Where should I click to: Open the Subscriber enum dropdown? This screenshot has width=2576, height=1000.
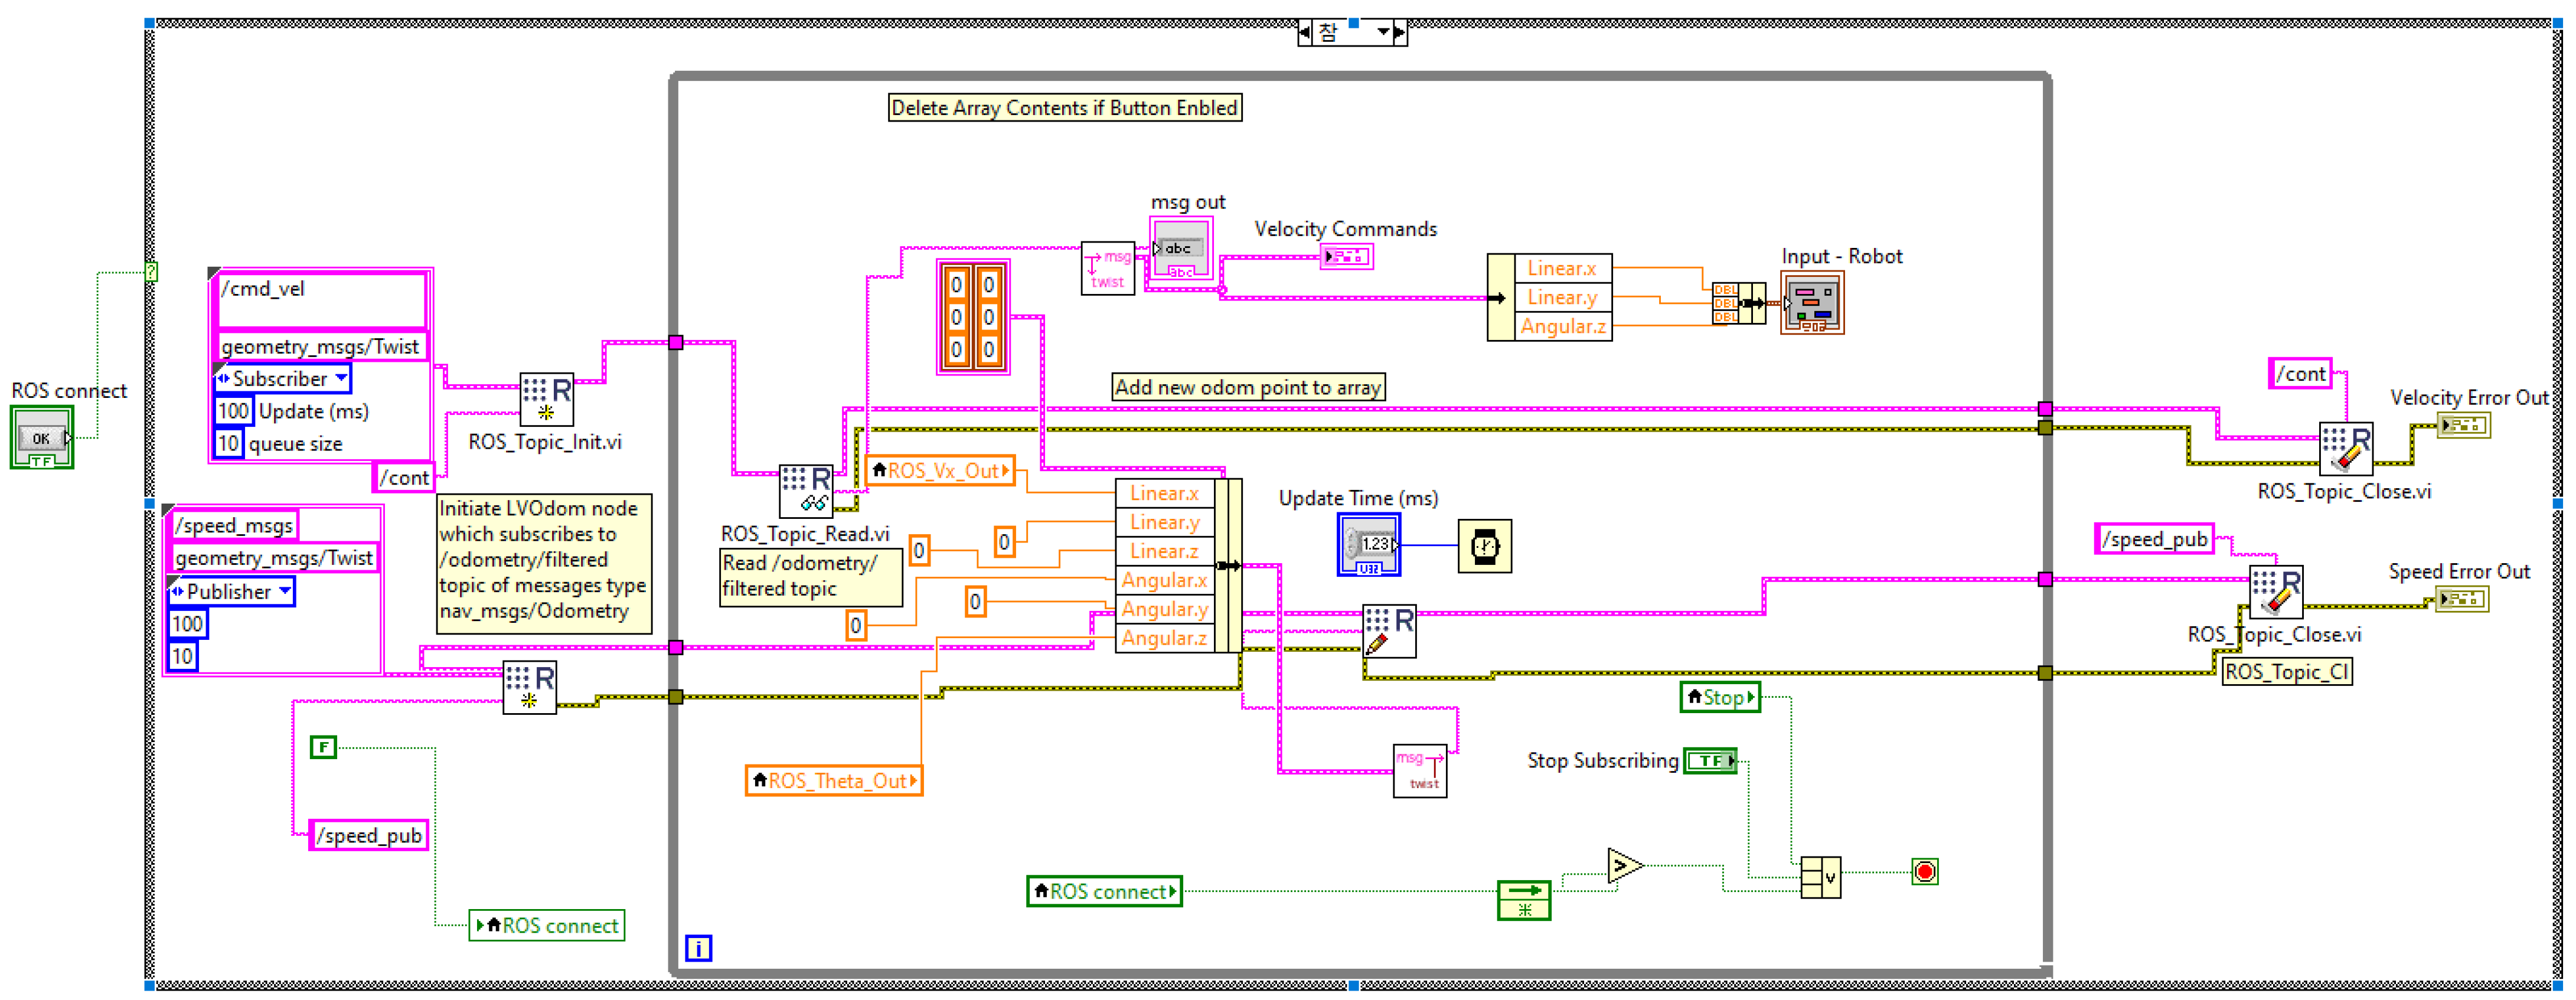coord(341,378)
